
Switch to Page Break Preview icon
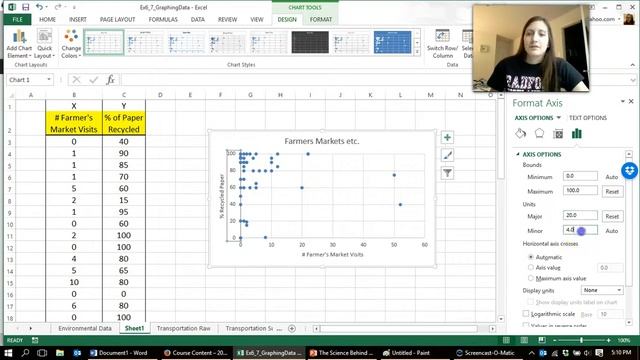tap(542, 340)
